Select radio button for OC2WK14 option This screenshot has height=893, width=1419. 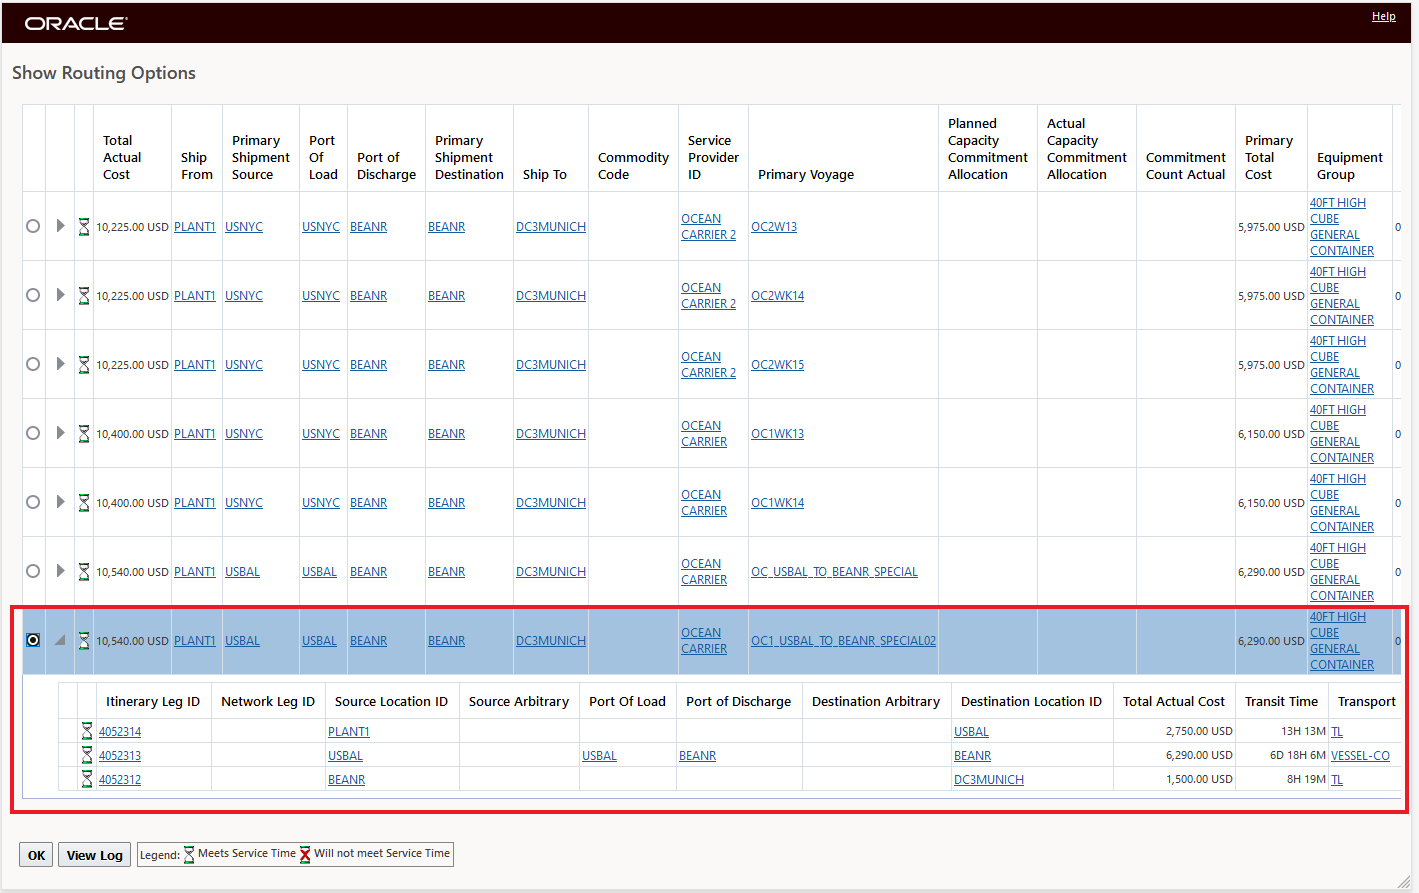point(33,295)
